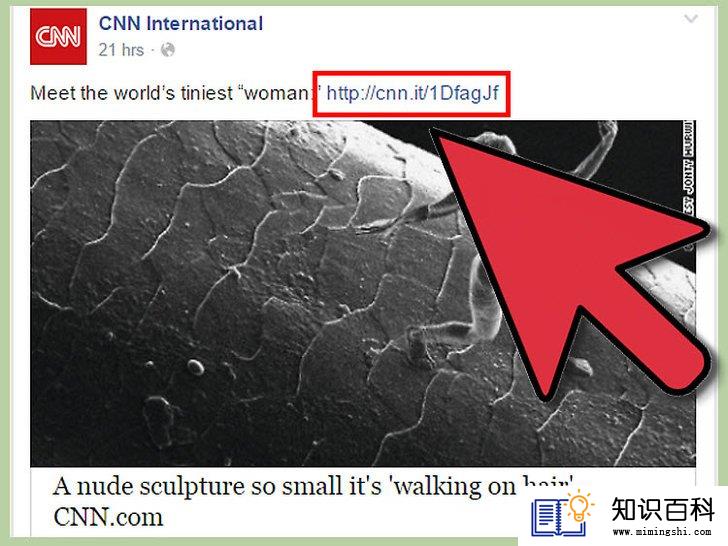Click the globe public audience icon
728x546 pixels.
click(x=168, y=50)
